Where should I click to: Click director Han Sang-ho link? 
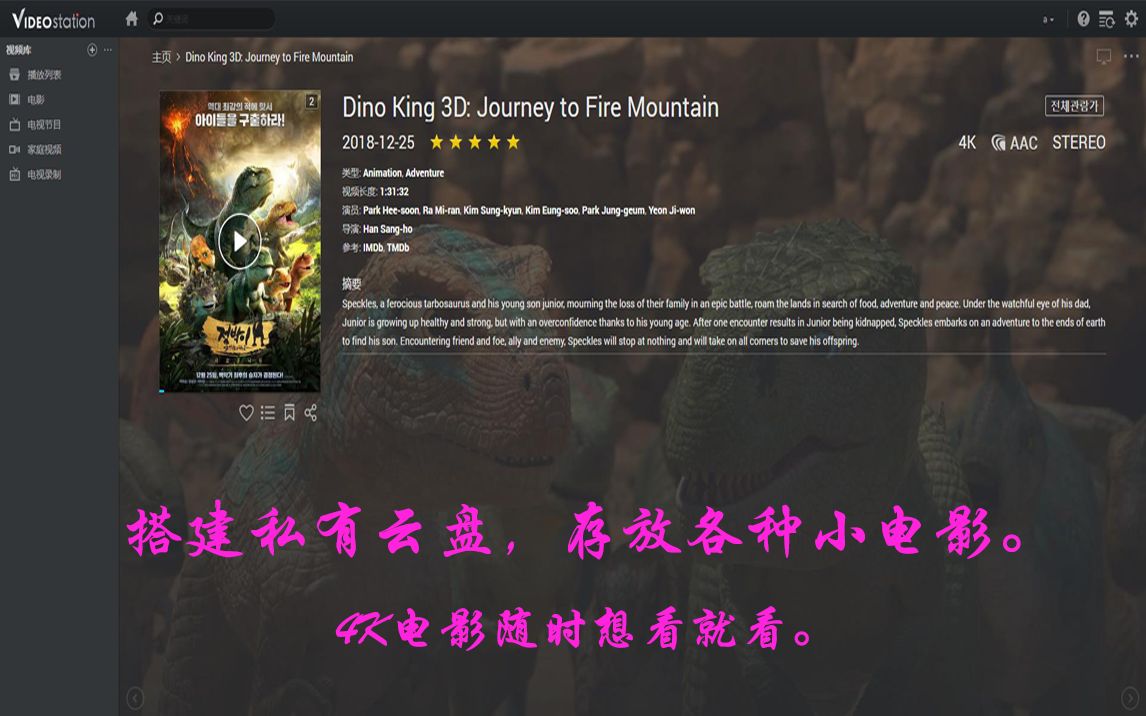(387, 229)
